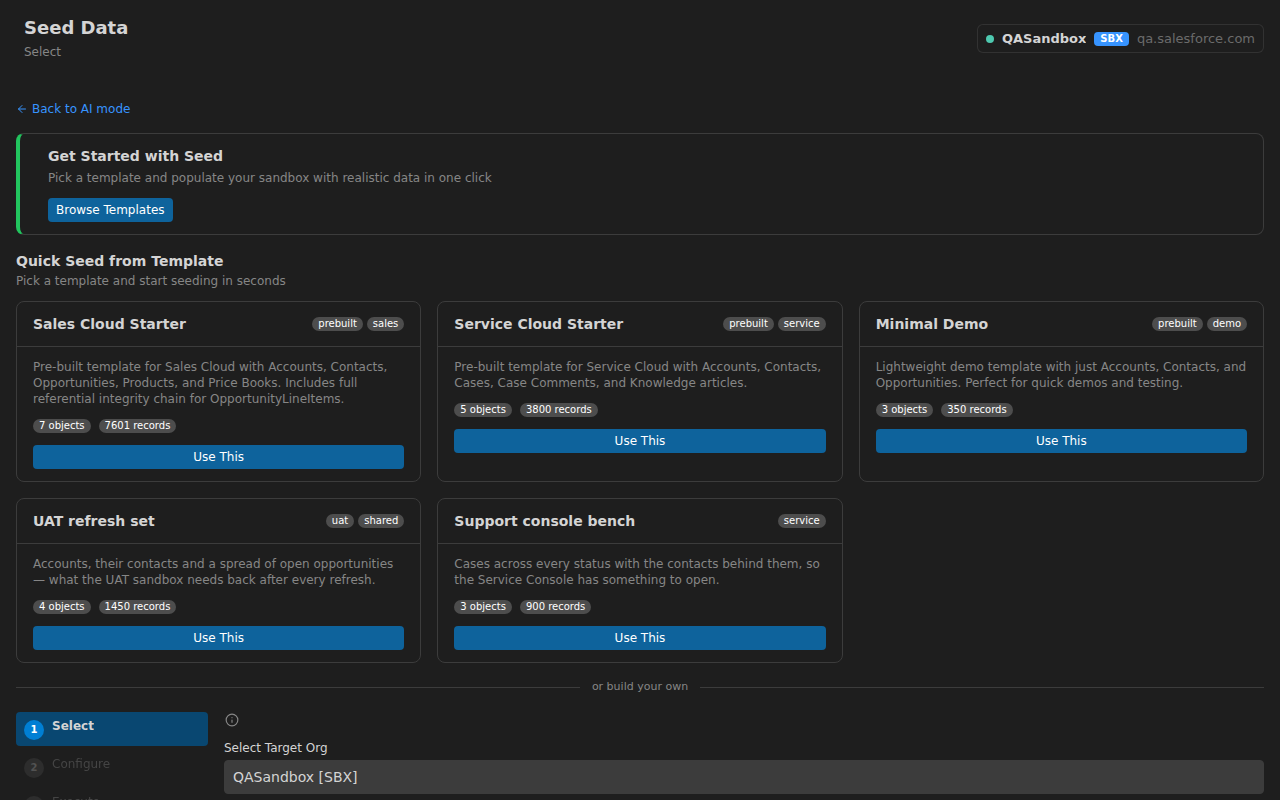Use the Minimal Demo template

click(1061, 441)
